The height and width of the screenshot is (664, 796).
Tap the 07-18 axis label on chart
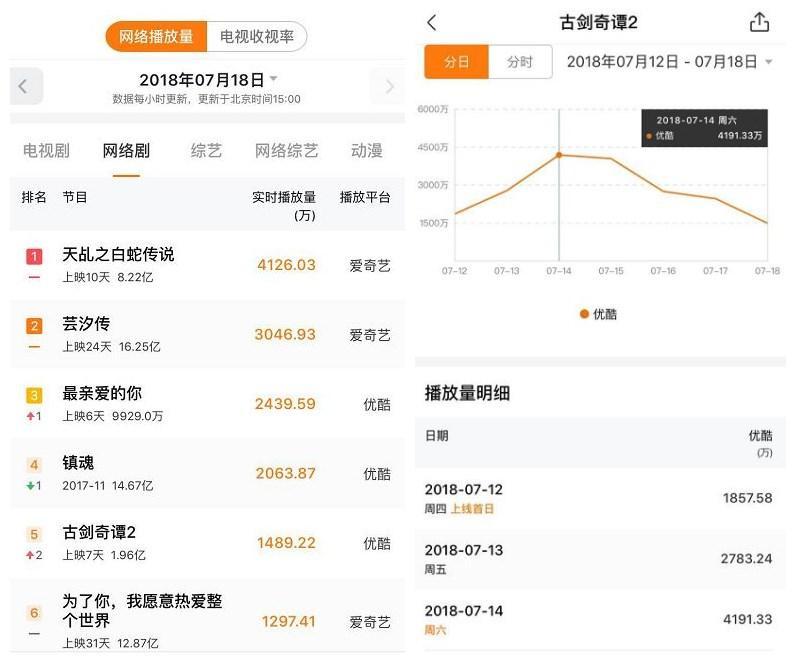point(767,271)
